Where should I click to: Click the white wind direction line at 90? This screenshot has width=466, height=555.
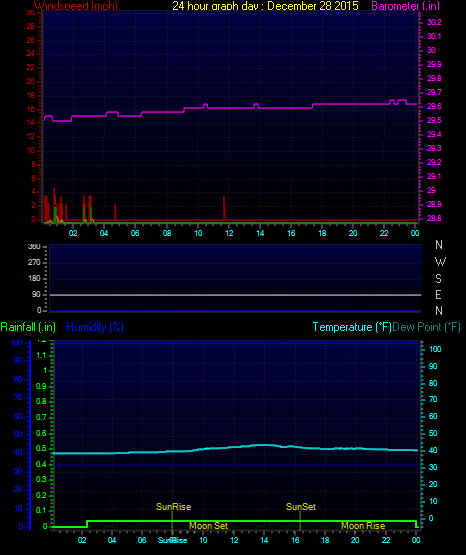235,295
